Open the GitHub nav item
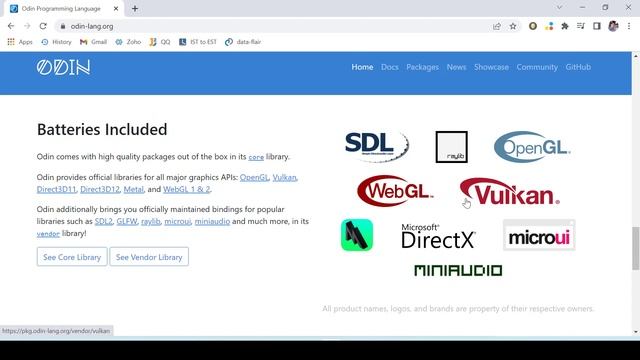This screenshot has height=360, width=640. pos(578,67)
